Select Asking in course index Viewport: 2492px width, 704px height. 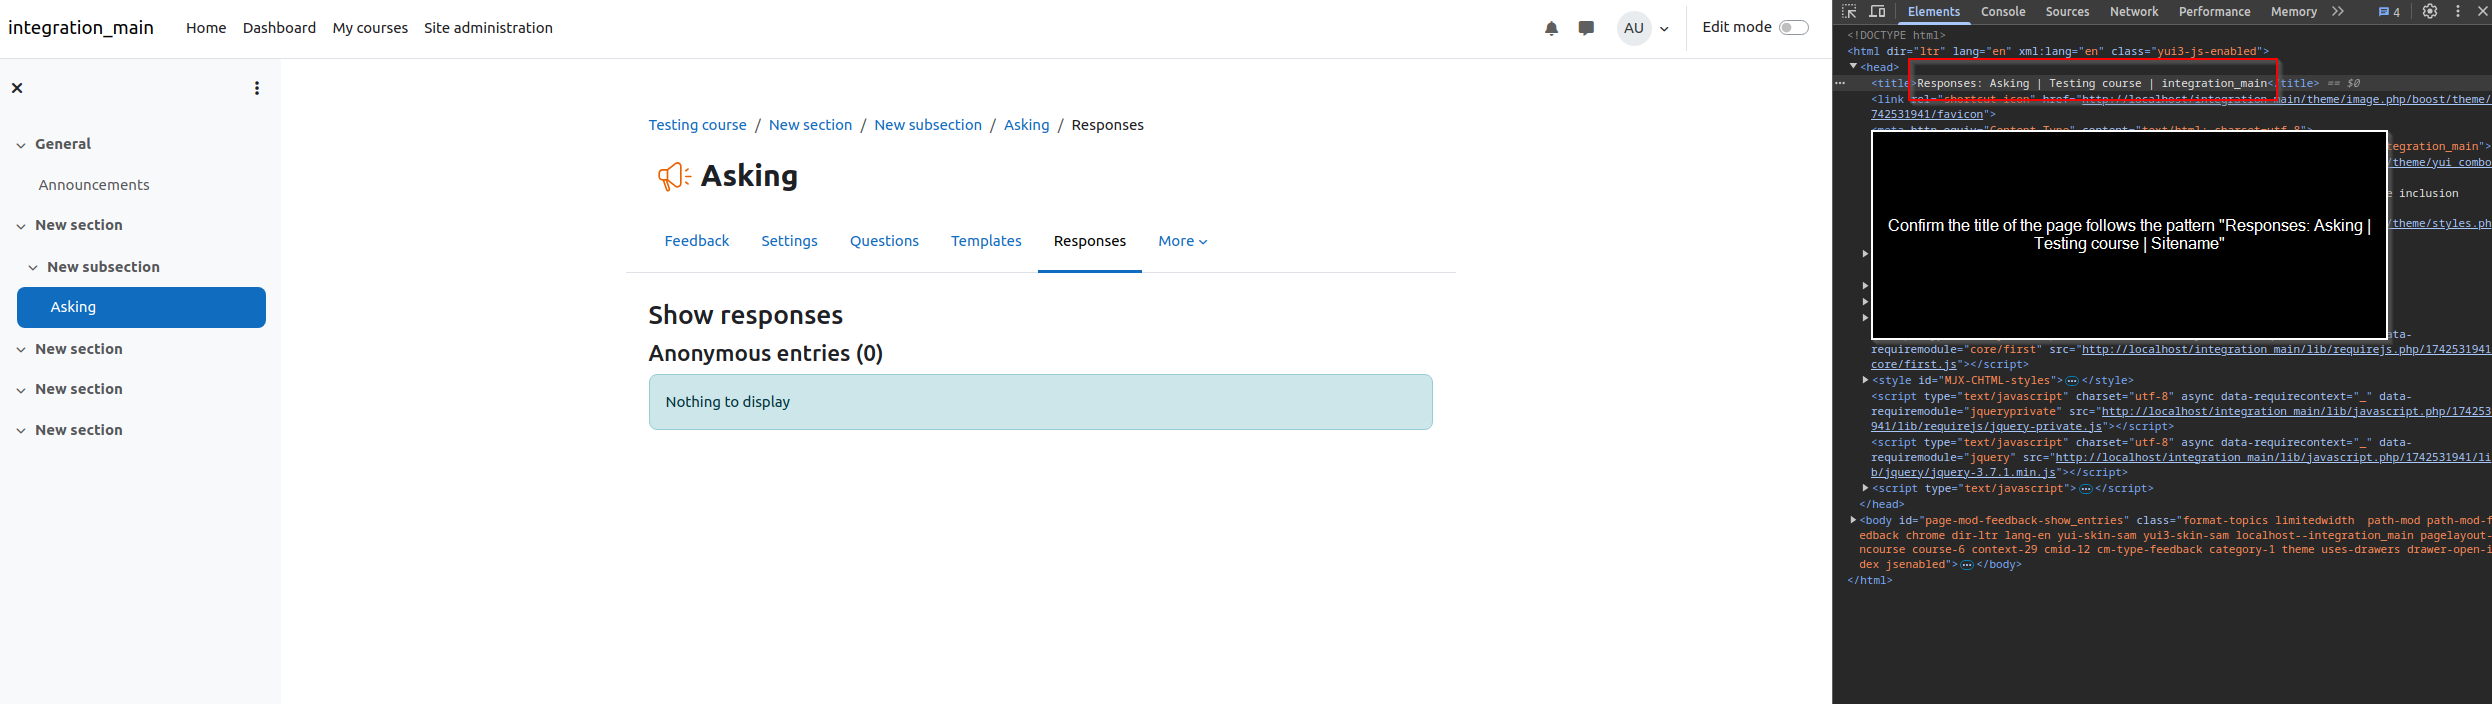[141, 307]
